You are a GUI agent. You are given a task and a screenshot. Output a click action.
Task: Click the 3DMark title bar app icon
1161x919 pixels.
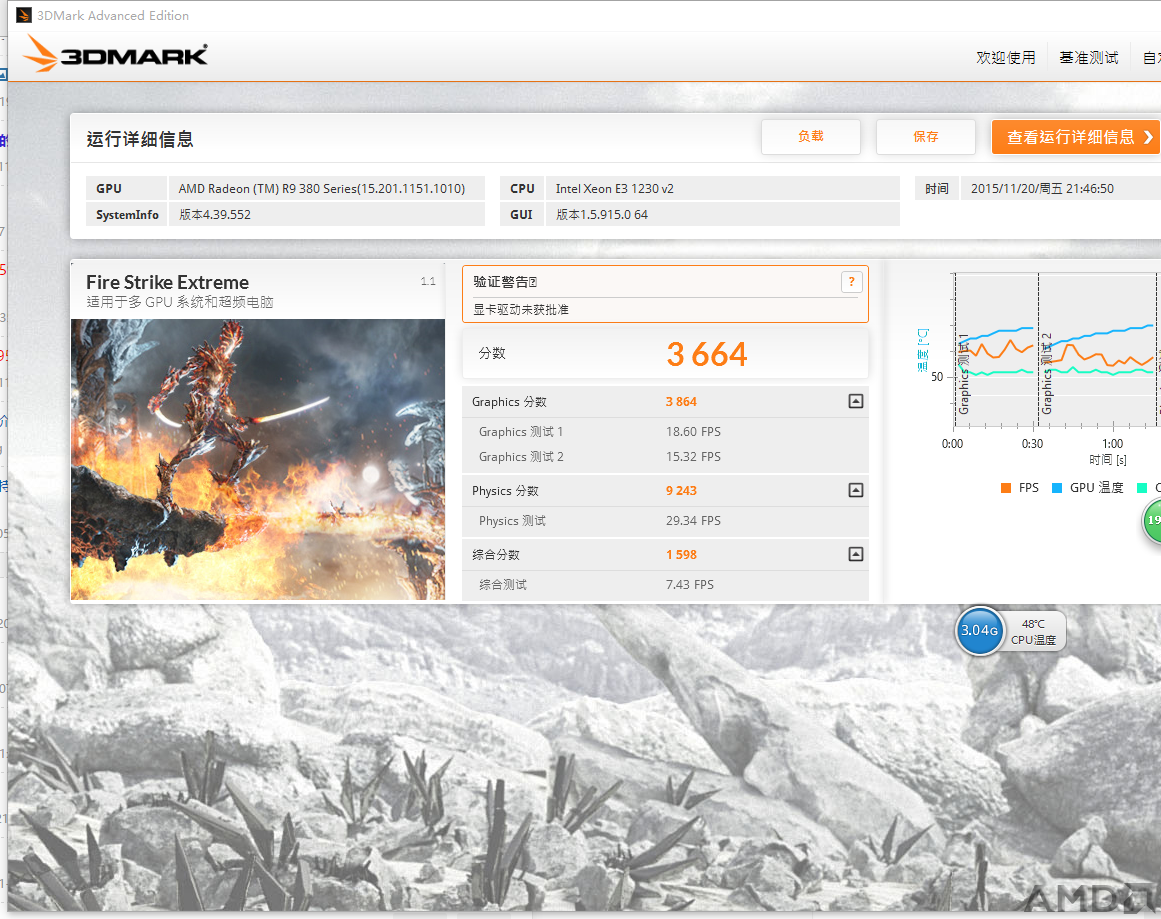coord(24,15)
